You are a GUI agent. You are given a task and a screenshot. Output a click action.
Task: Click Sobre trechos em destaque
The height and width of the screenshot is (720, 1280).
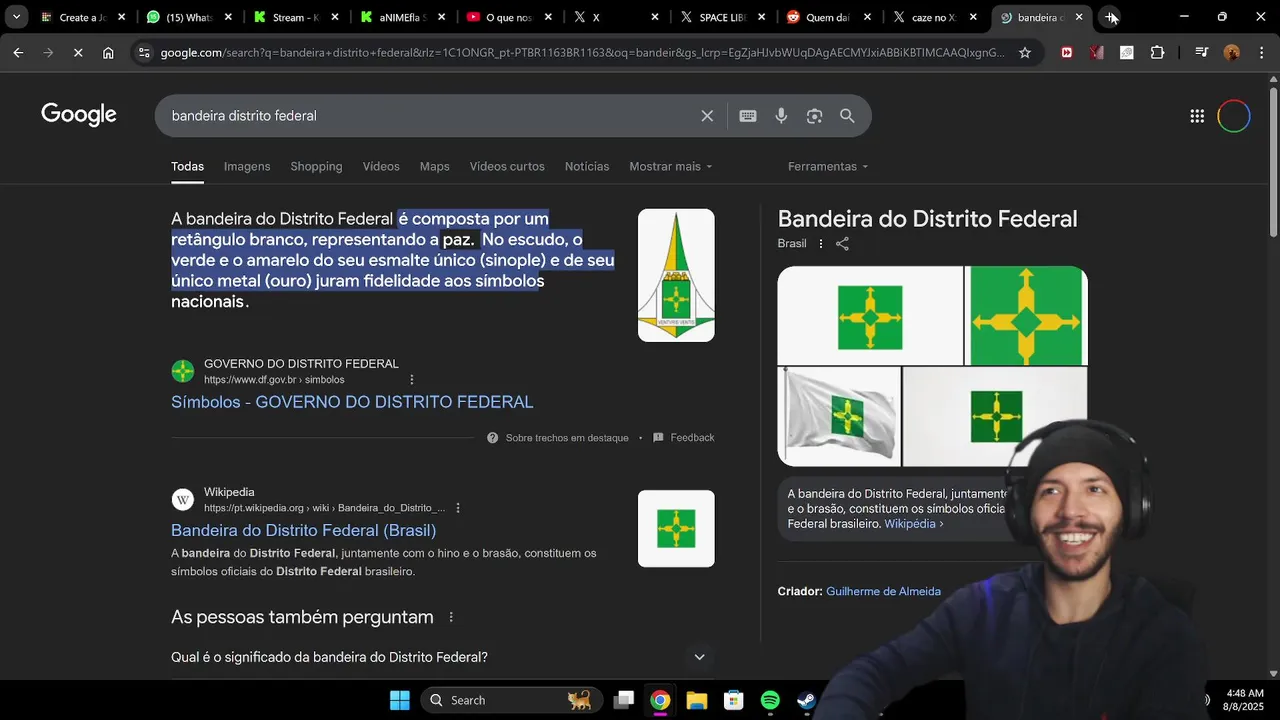click(x=558, y=438)
